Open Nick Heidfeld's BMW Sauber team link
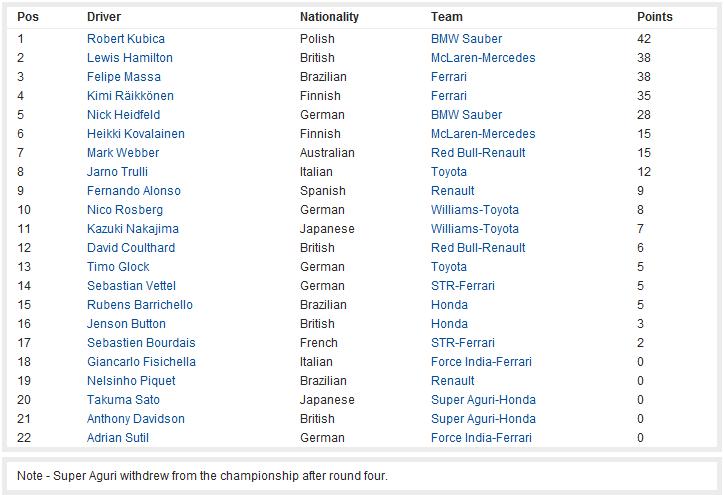This screenshot has height=495, width=724. pos(466,115)
